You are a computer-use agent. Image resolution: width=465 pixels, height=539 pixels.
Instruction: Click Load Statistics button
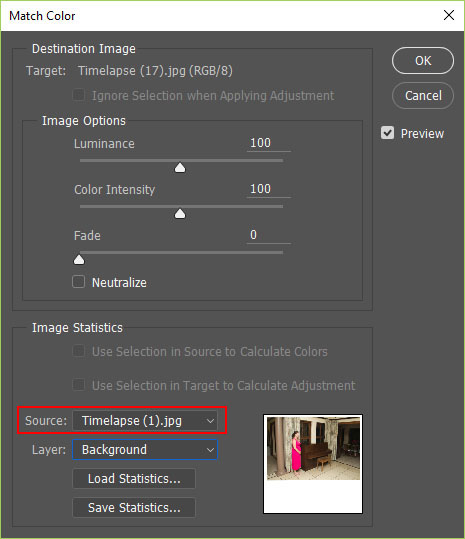[134, 478]
